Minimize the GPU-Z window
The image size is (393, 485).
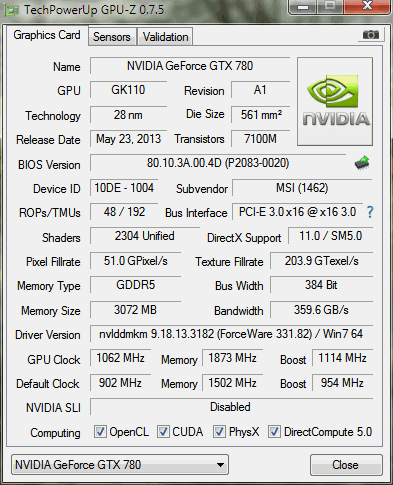point(303,7)
